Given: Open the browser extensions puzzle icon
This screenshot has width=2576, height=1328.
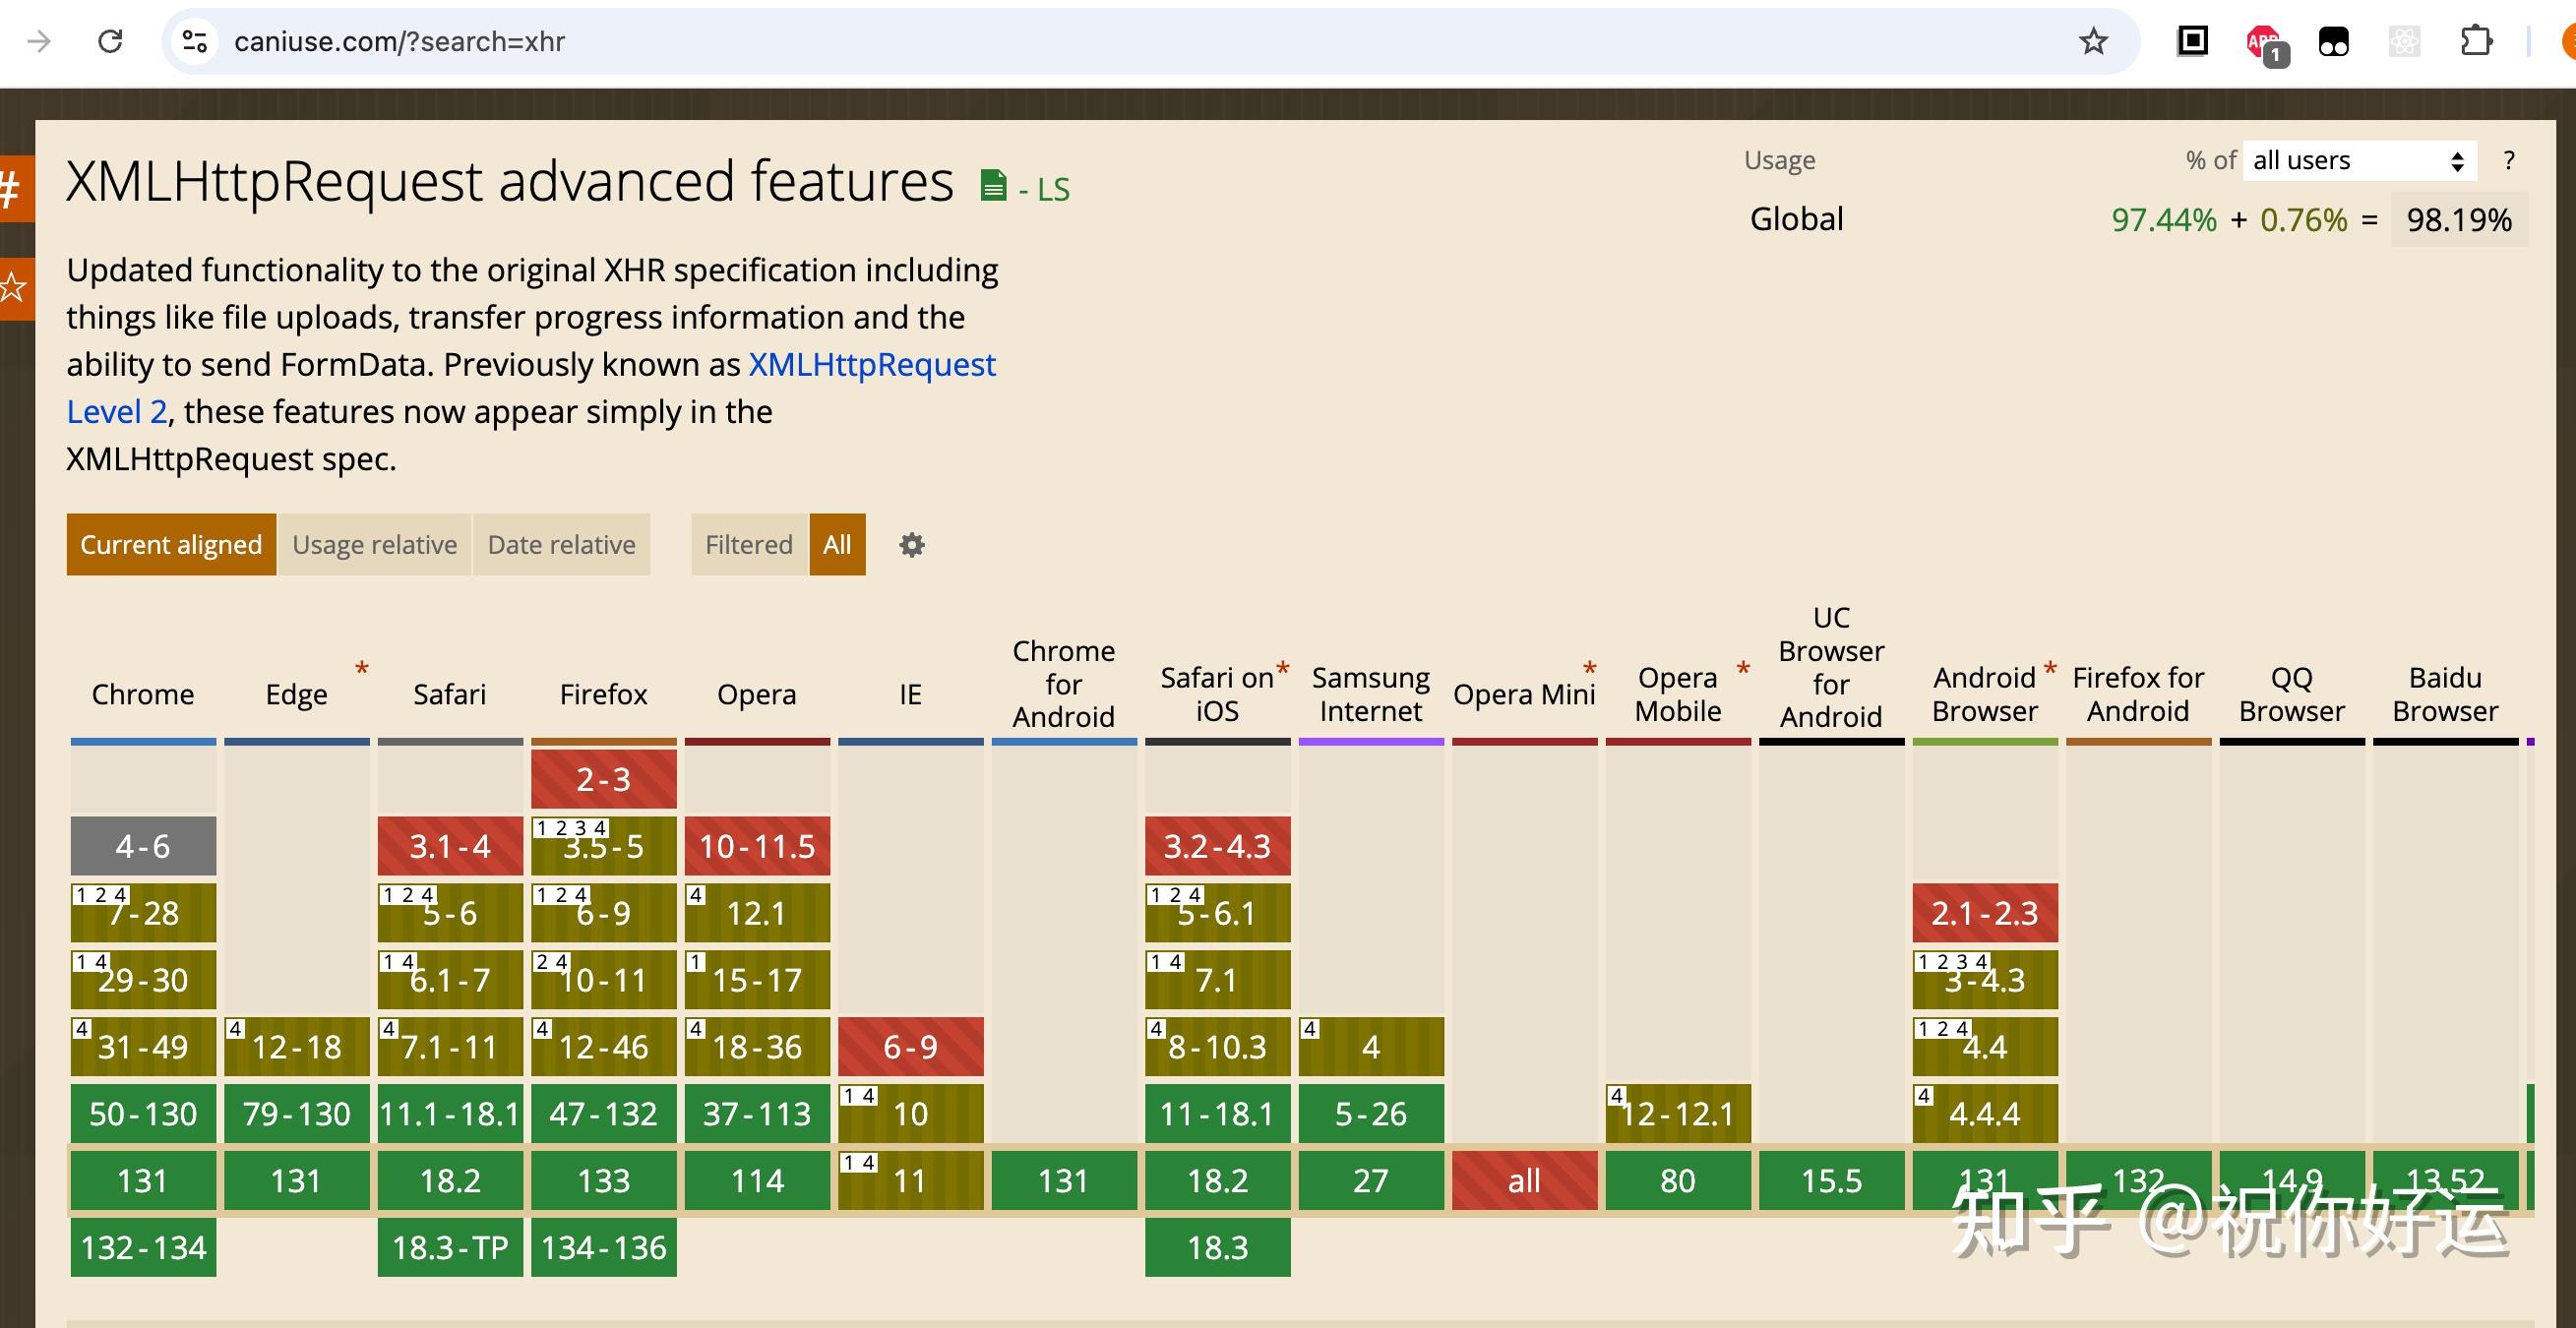Looking at the screenshot, I should click(x=2475, y=41).
